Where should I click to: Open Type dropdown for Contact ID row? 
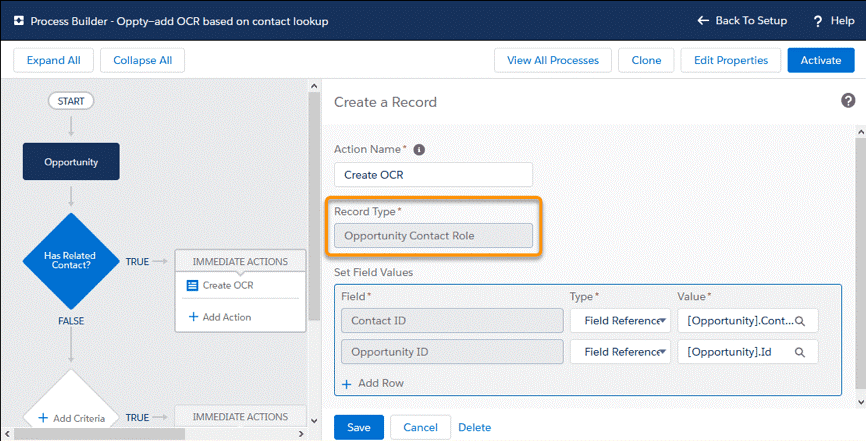point(620,321)
